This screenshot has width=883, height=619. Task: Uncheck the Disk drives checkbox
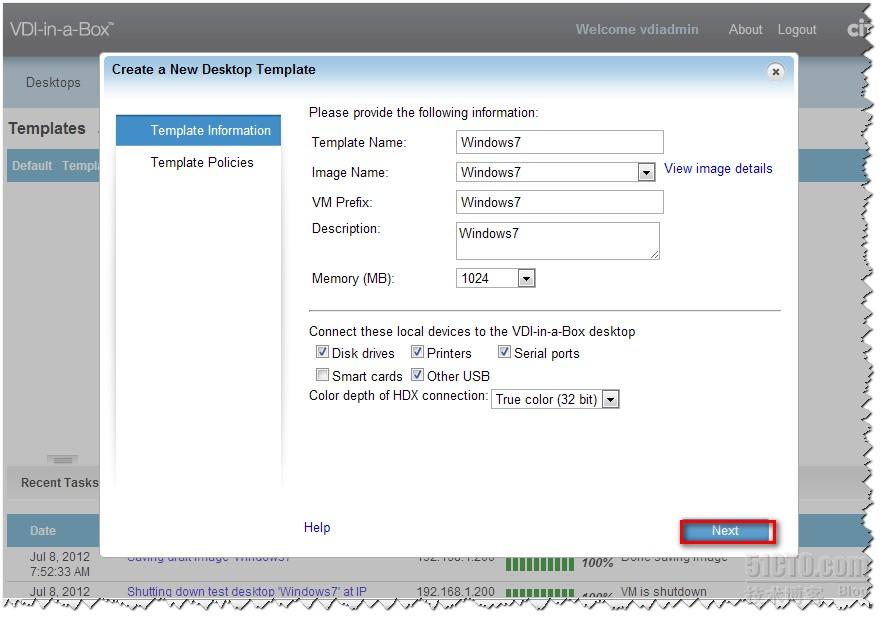pyautogui.click(x=322, y=352)
